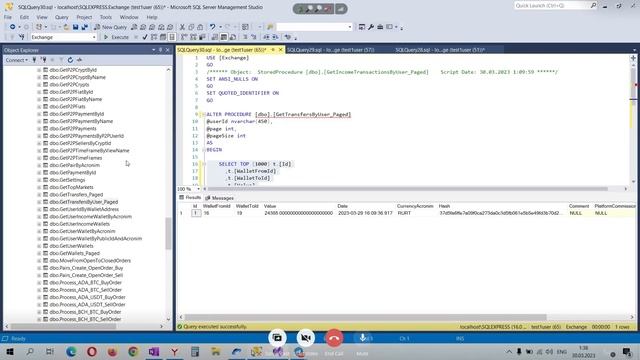640x360 pixels.
Task: Expand the dbo.GetSettings node
Action: (39, 180)
